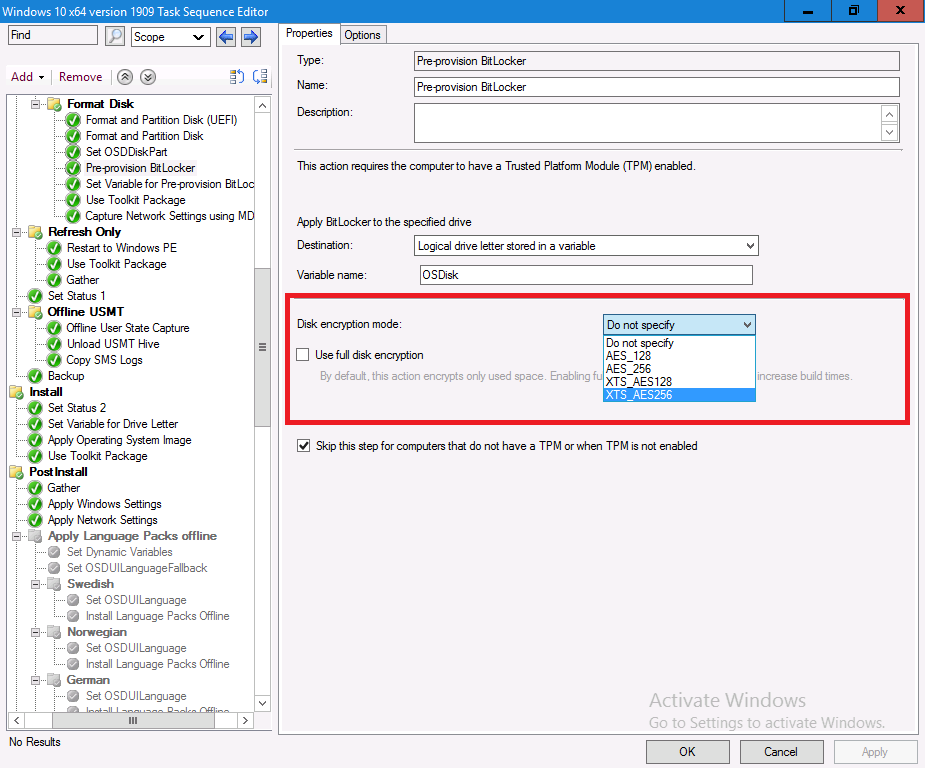Select Apply Network Settings step
925x768 pixels.
coord(103,520)
